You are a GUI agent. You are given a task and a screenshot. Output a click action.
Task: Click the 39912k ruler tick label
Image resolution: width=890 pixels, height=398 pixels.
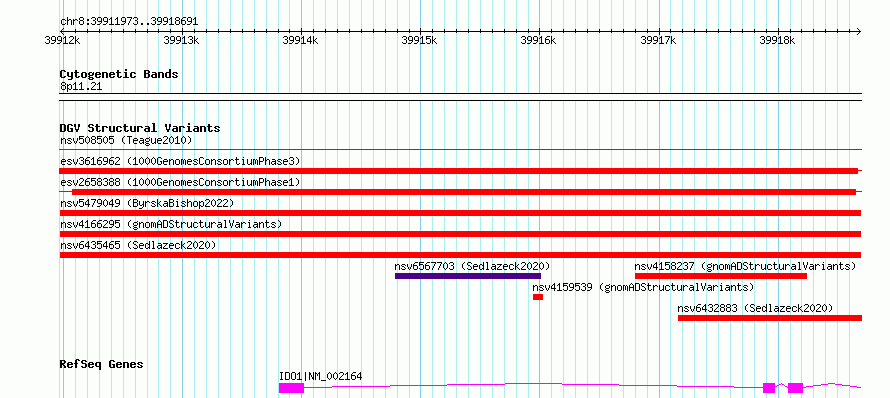[62, 40]
